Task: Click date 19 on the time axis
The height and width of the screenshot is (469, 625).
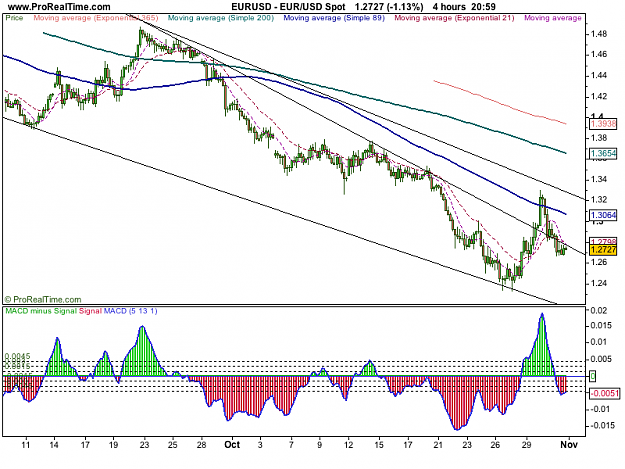Action: point(114,445)
